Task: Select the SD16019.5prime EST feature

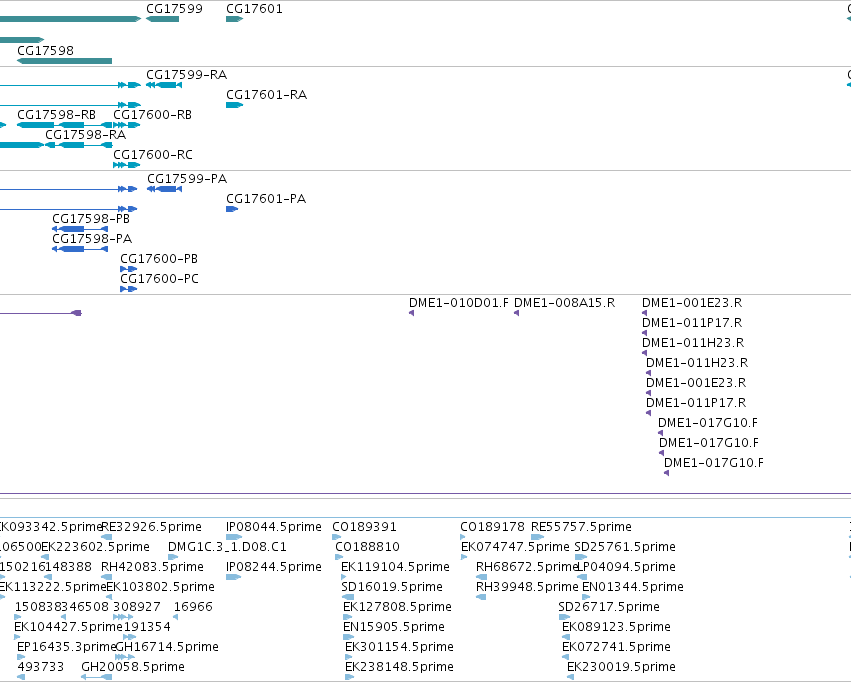Action: coord(348,597)
